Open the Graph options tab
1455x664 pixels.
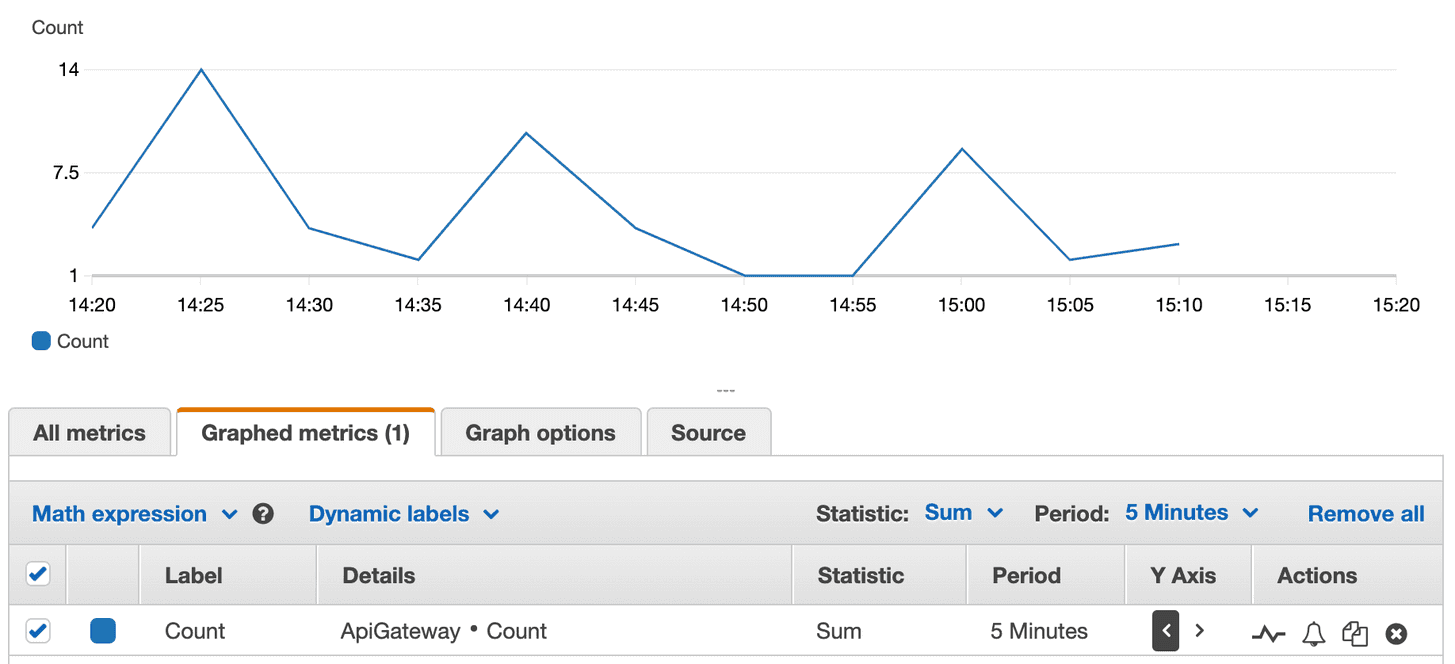pos(539,432)
